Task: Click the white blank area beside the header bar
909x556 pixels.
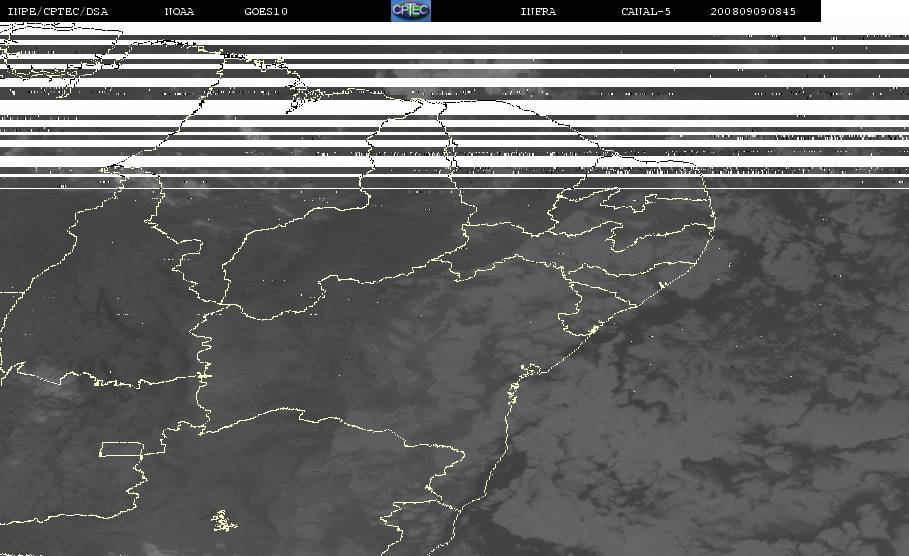Action: (865, 11)
